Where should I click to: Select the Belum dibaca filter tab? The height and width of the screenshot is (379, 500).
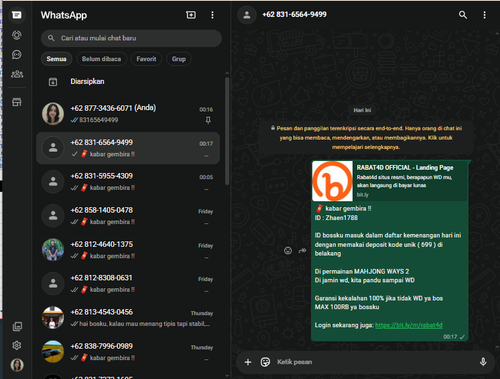[x=101, y=59]
